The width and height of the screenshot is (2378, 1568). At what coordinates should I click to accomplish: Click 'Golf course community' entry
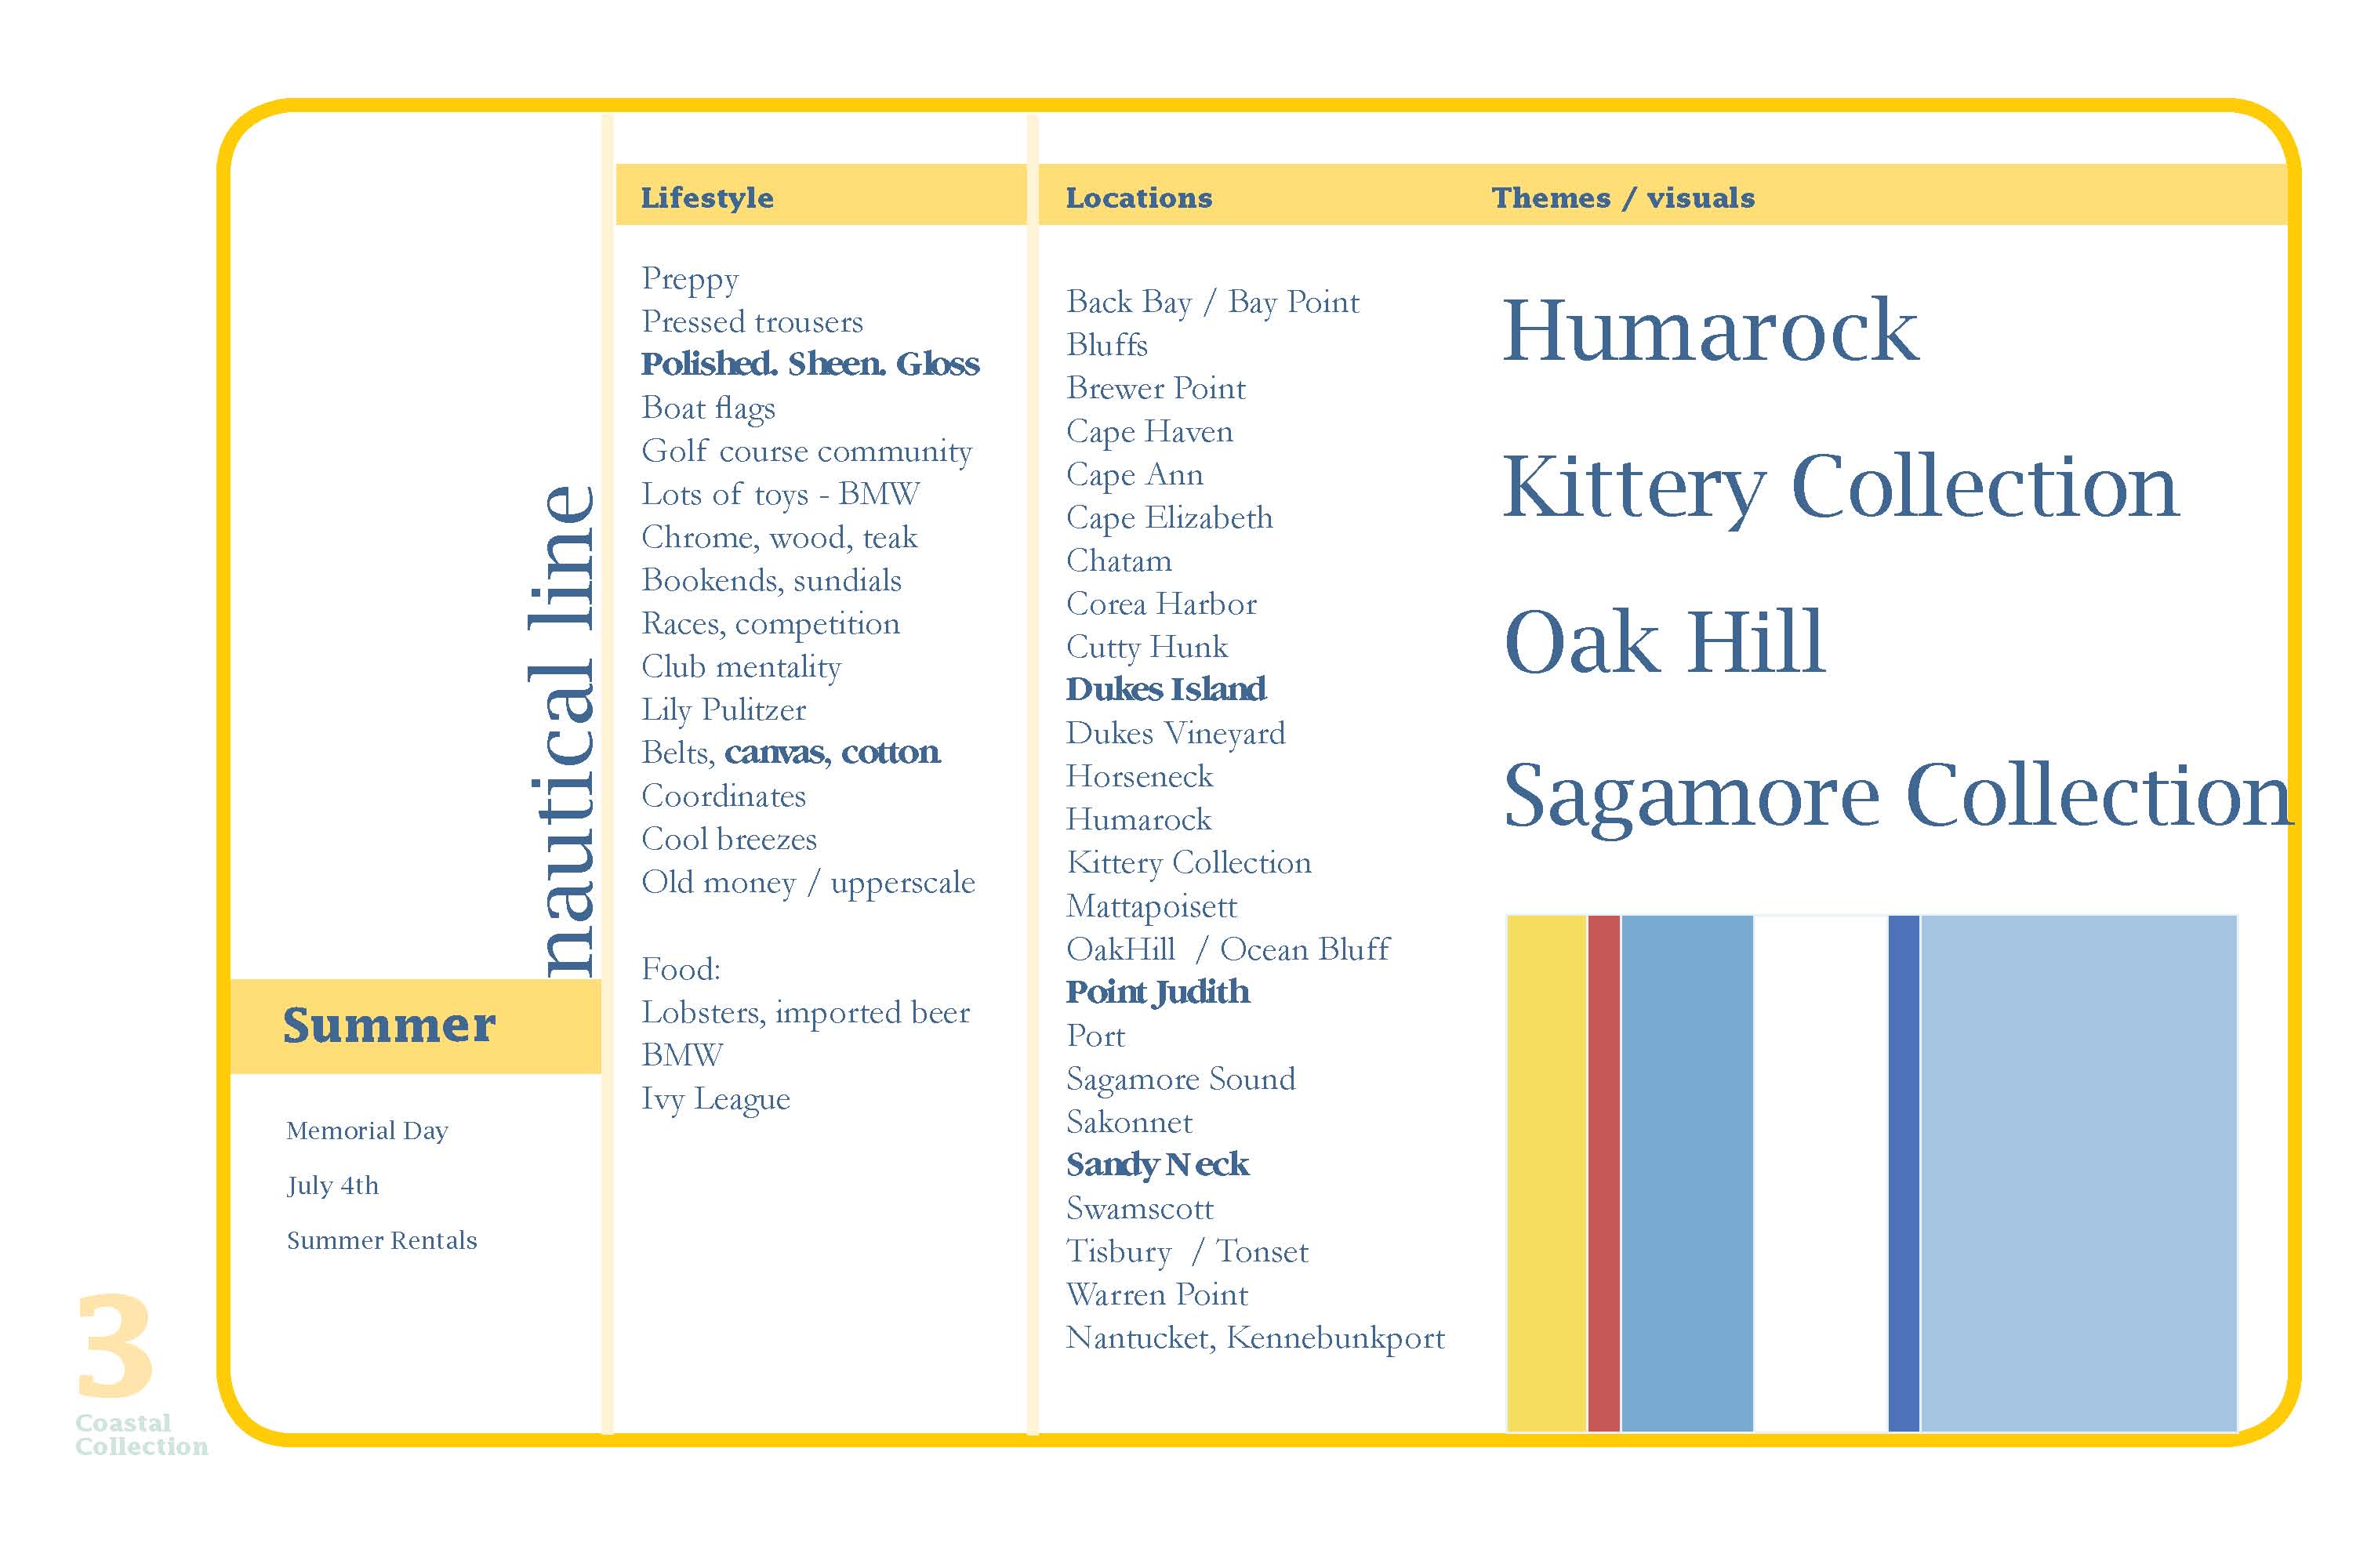point(807,451)
